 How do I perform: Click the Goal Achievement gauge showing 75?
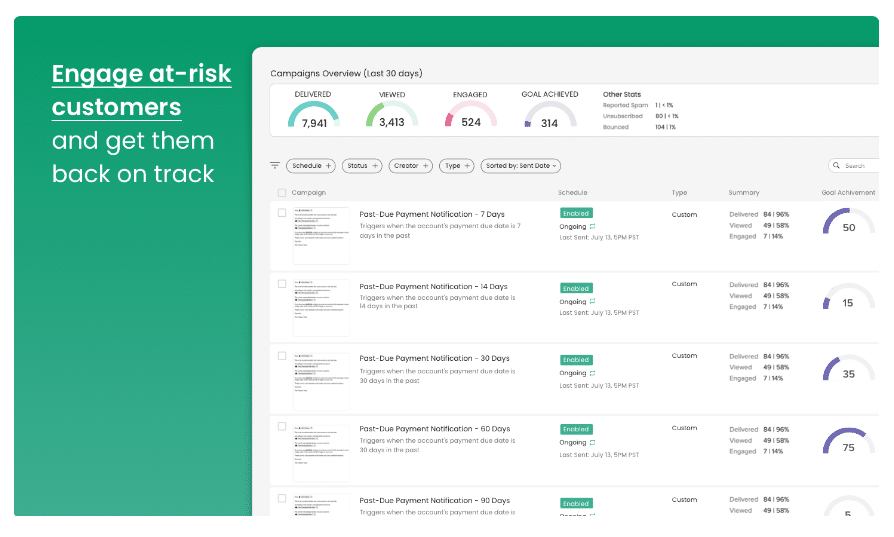848,443
